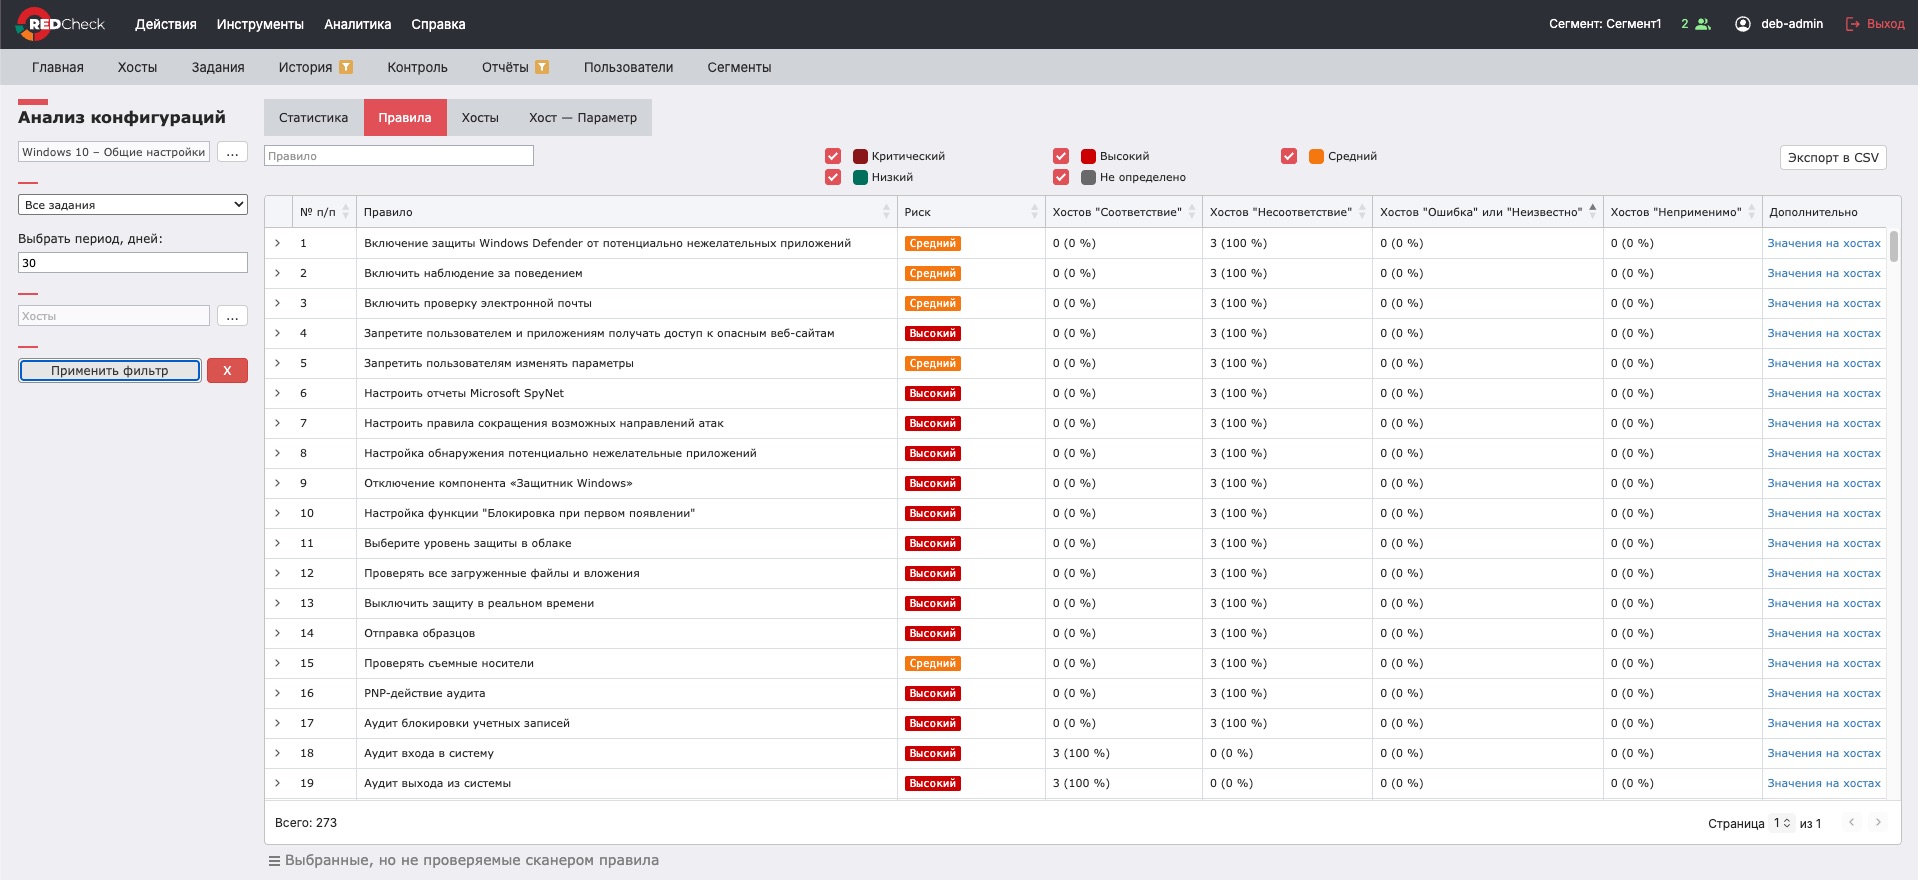Click the deb-admin user profile icon
This screenshot has height=880, width=1918.
[x=1743, y=24]
